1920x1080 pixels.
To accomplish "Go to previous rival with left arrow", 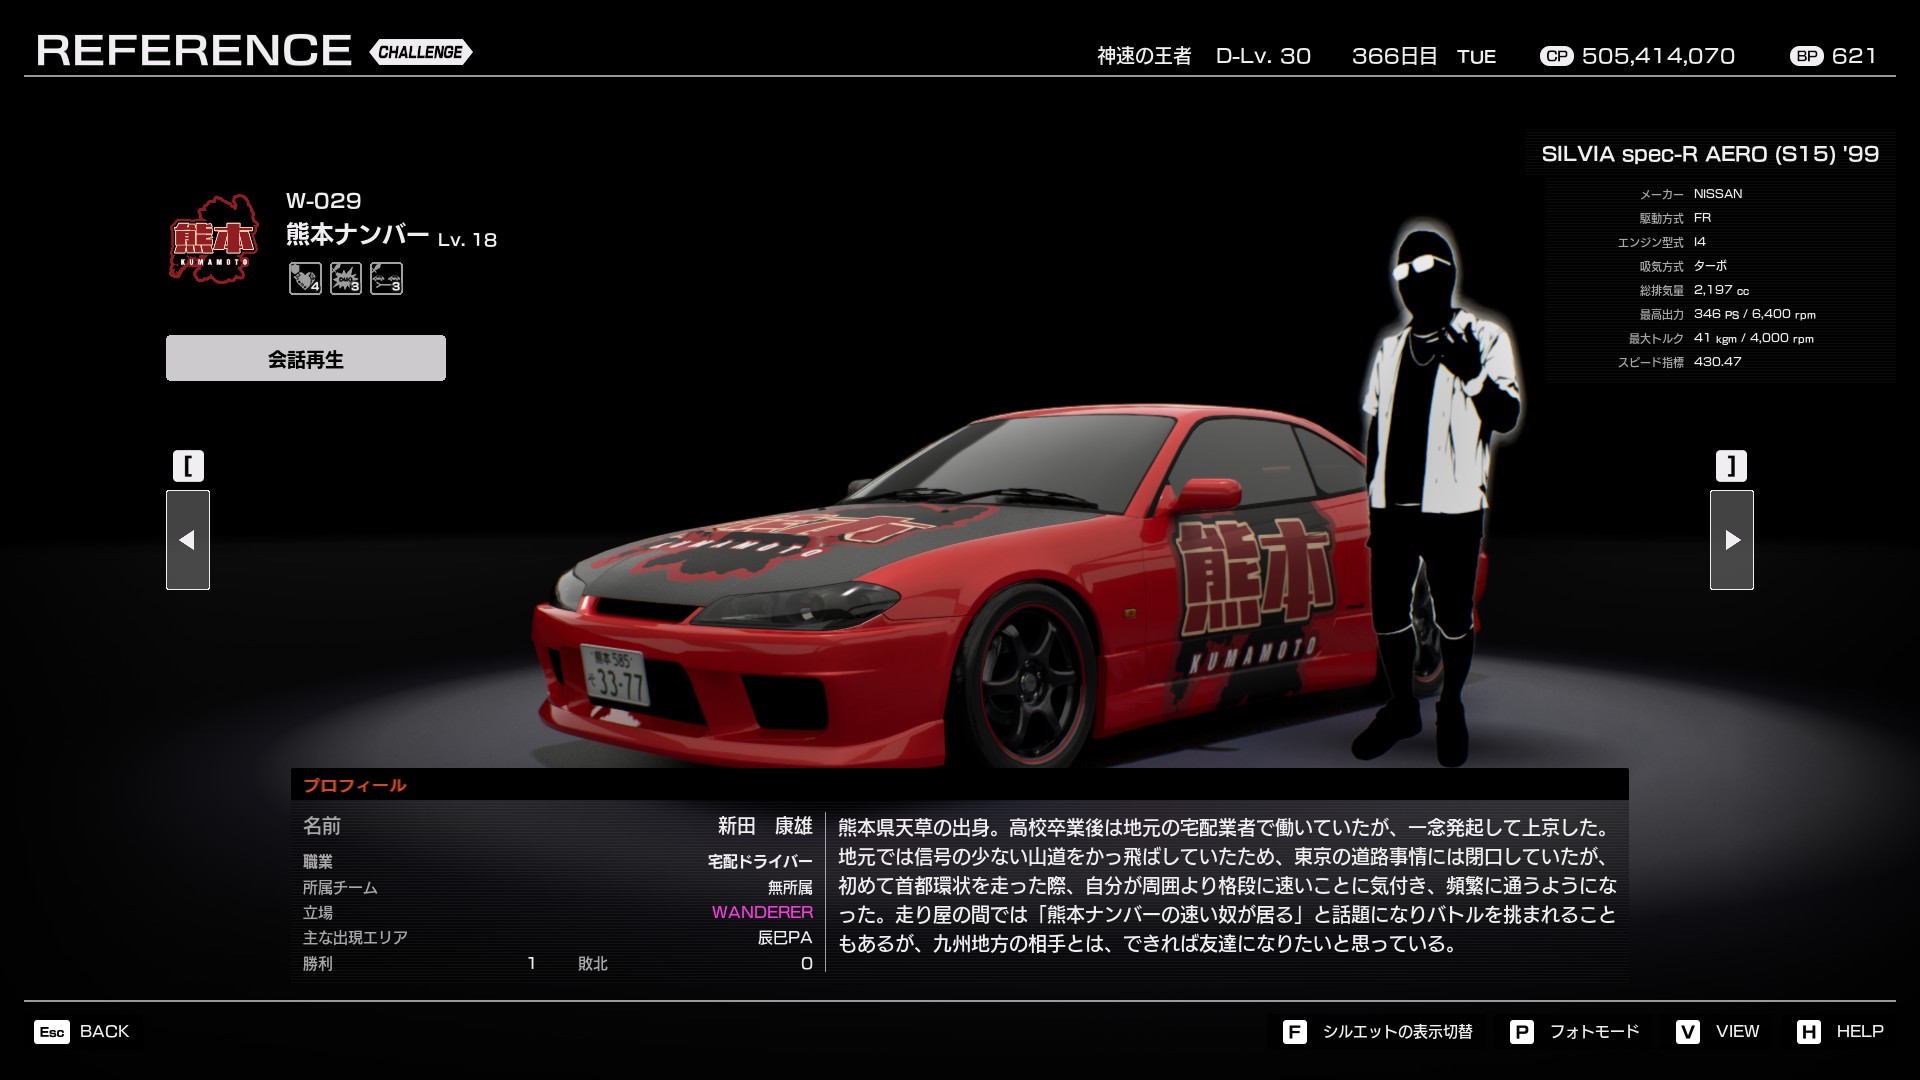I will point(188,540).
